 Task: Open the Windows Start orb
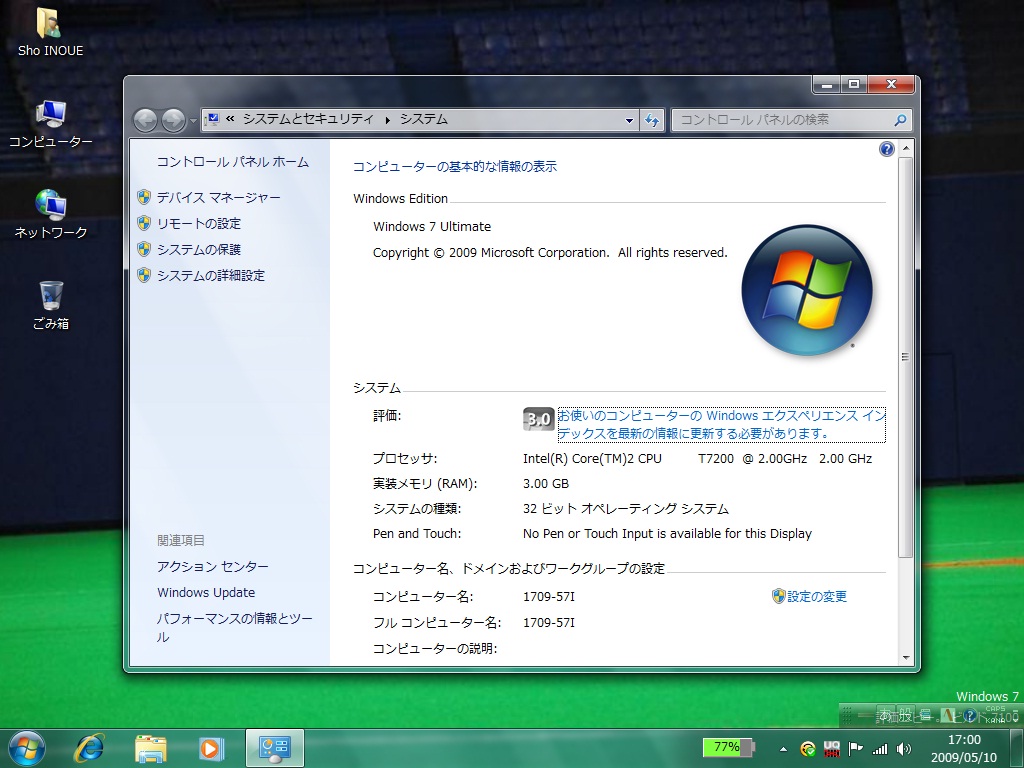(x=27, y=748)
